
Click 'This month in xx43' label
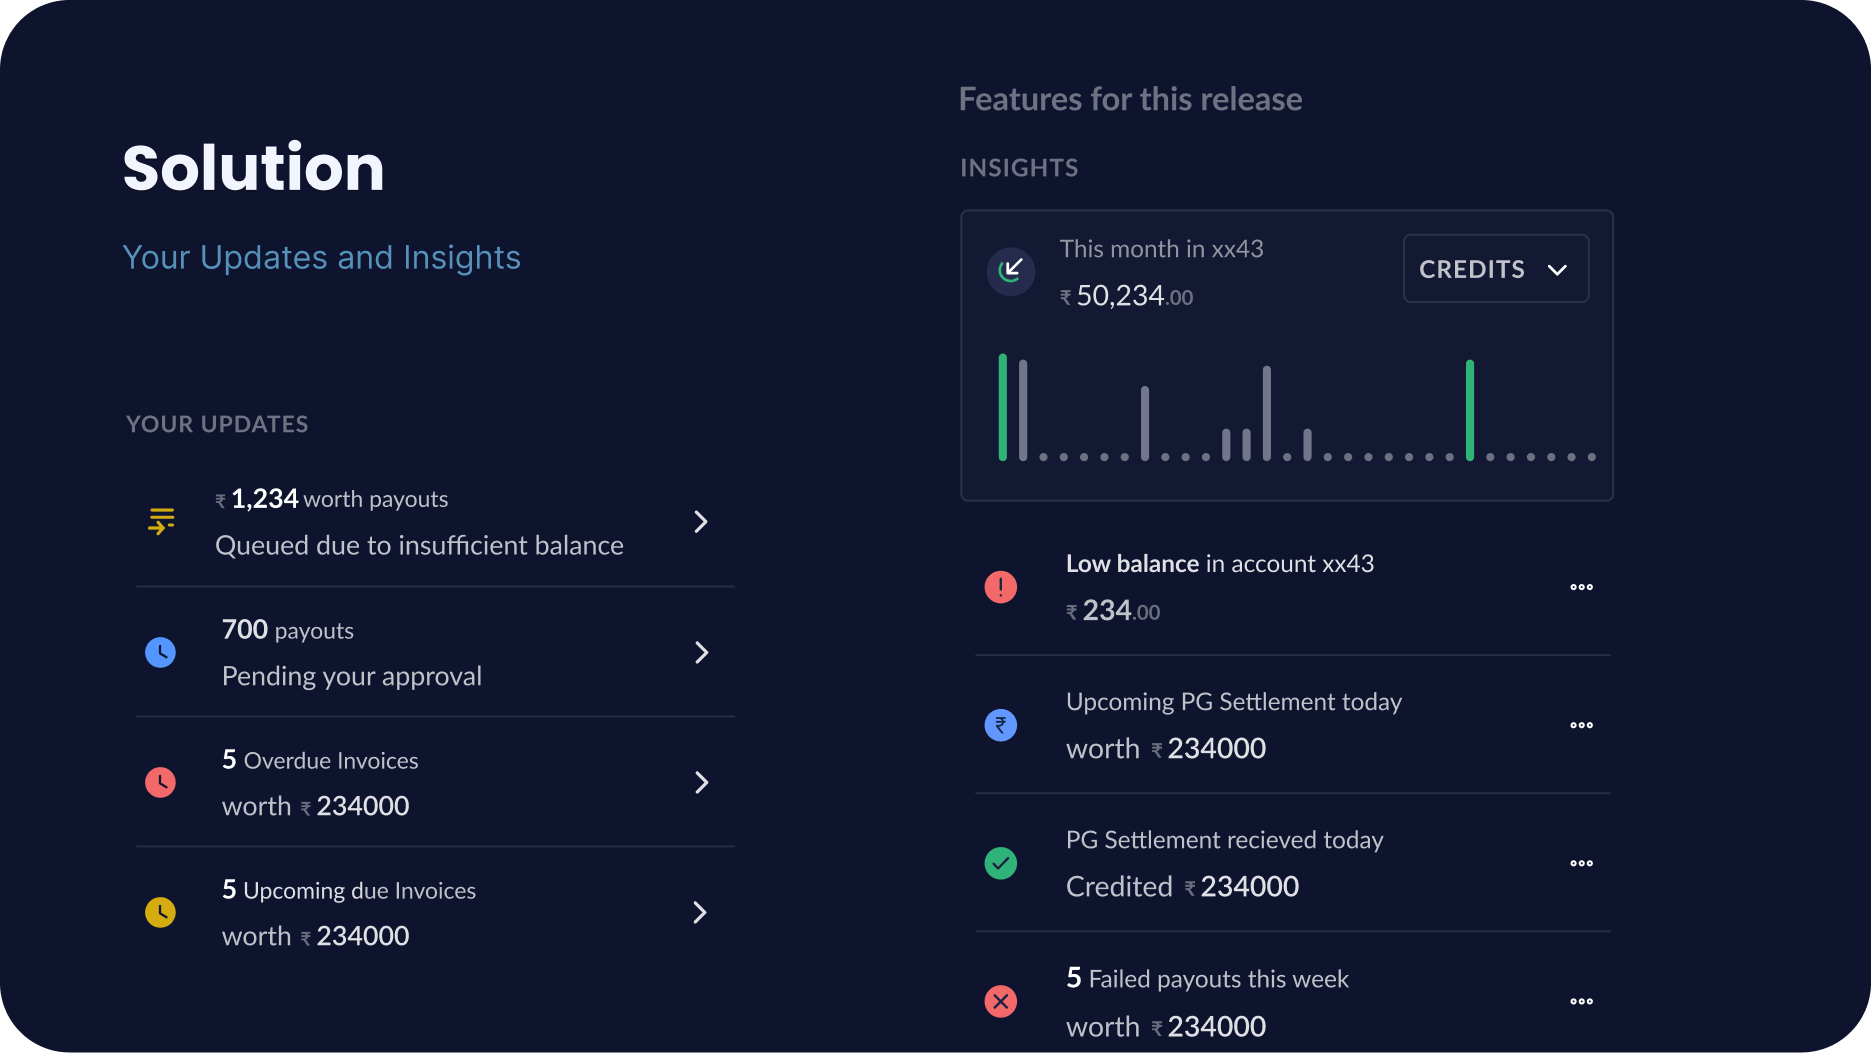click(x=1161, y=249)
